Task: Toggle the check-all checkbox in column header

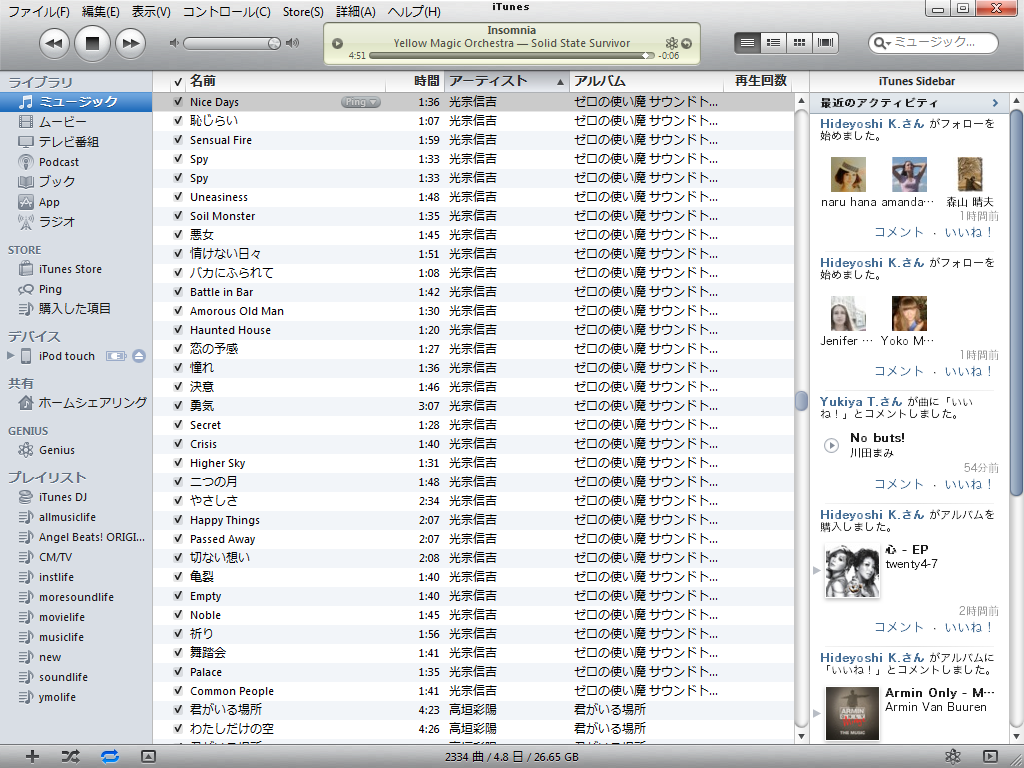Action: pyautogui.click(x=178, y=82)
